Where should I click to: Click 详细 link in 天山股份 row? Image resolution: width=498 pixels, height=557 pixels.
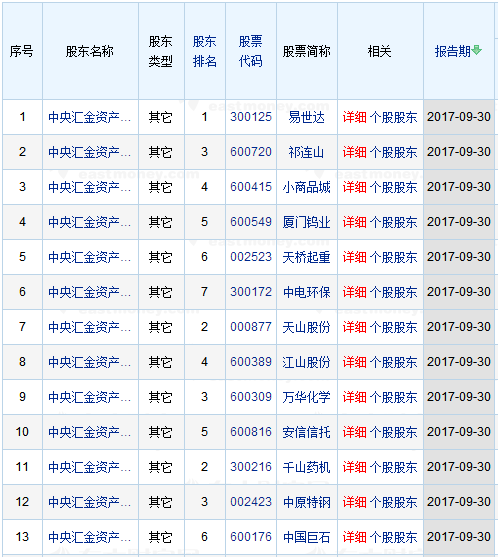tap(354, 327)
